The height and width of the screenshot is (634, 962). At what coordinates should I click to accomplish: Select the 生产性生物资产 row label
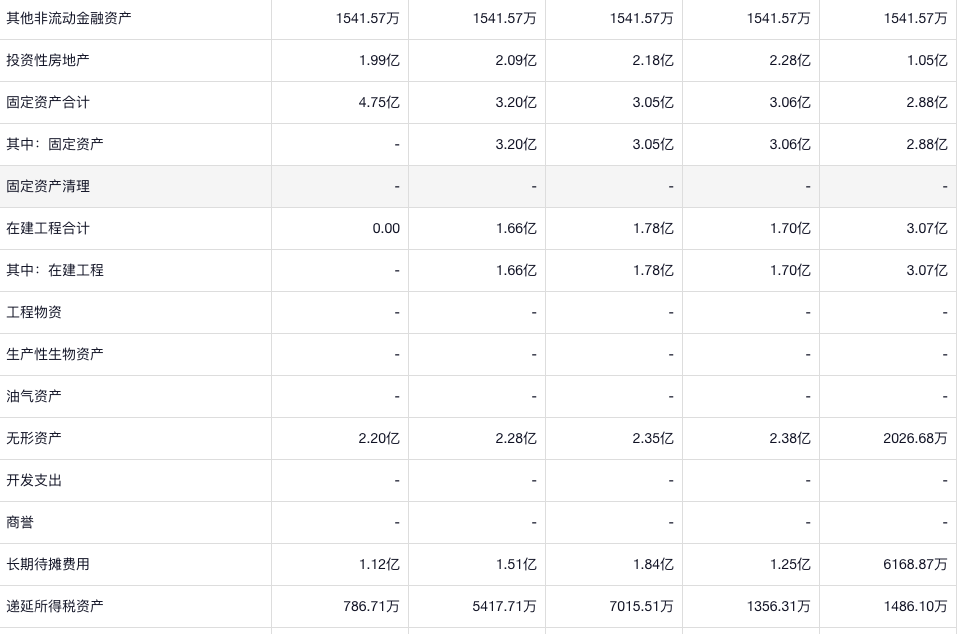[55, 354]
